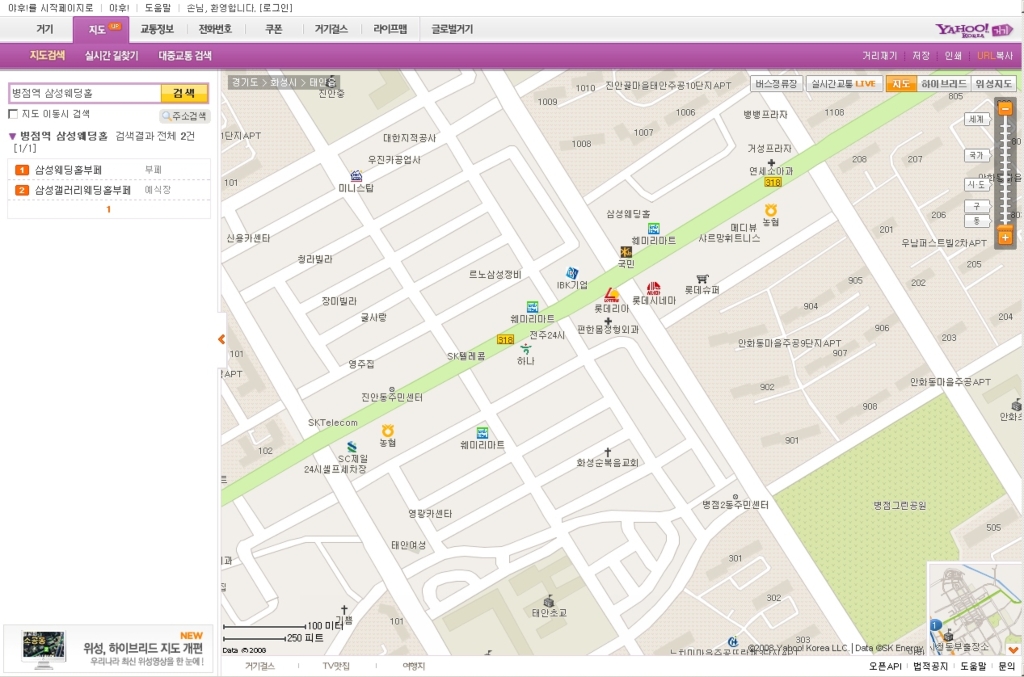Select the 롯데시네마 cinema icon
This screenshot has height=677, width=1024.
click(x=653, y=288)
